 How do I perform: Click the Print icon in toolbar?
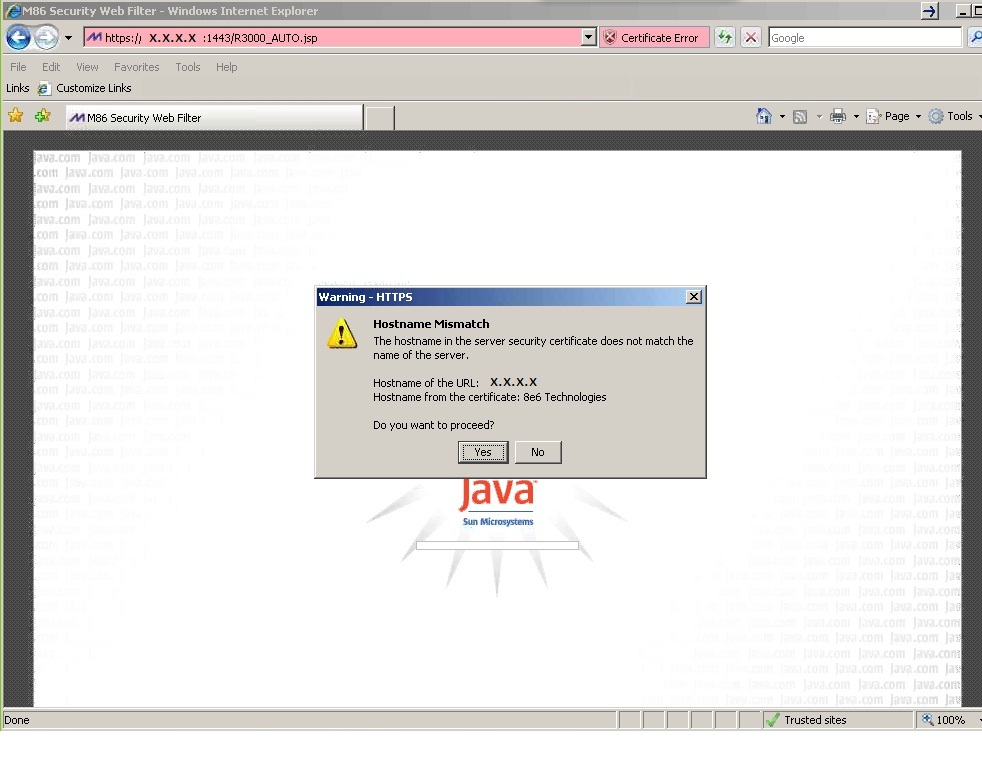838,116
